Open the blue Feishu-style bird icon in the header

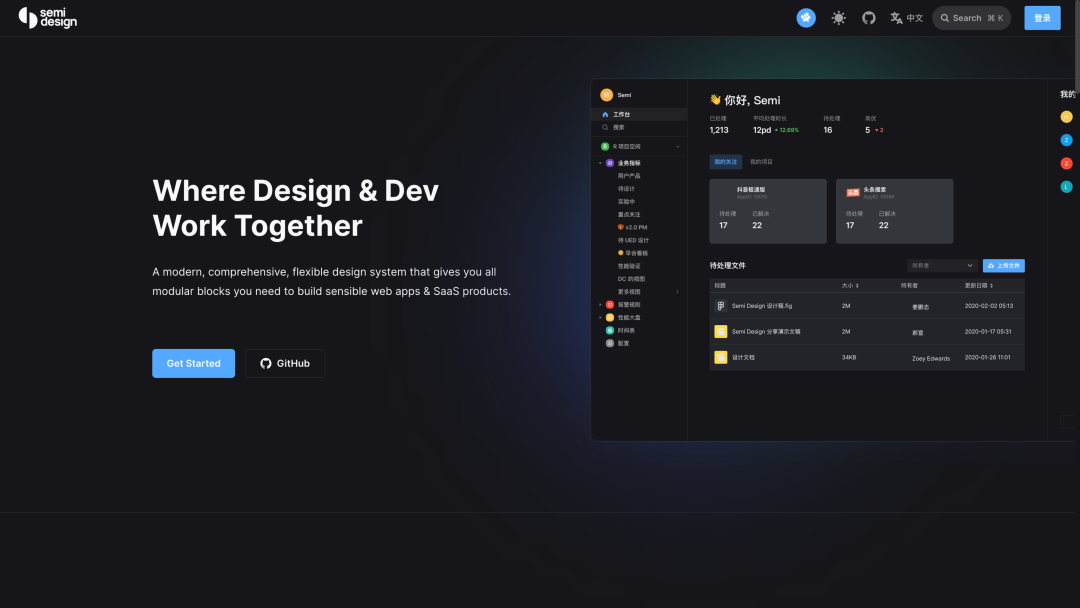[806, 18]
